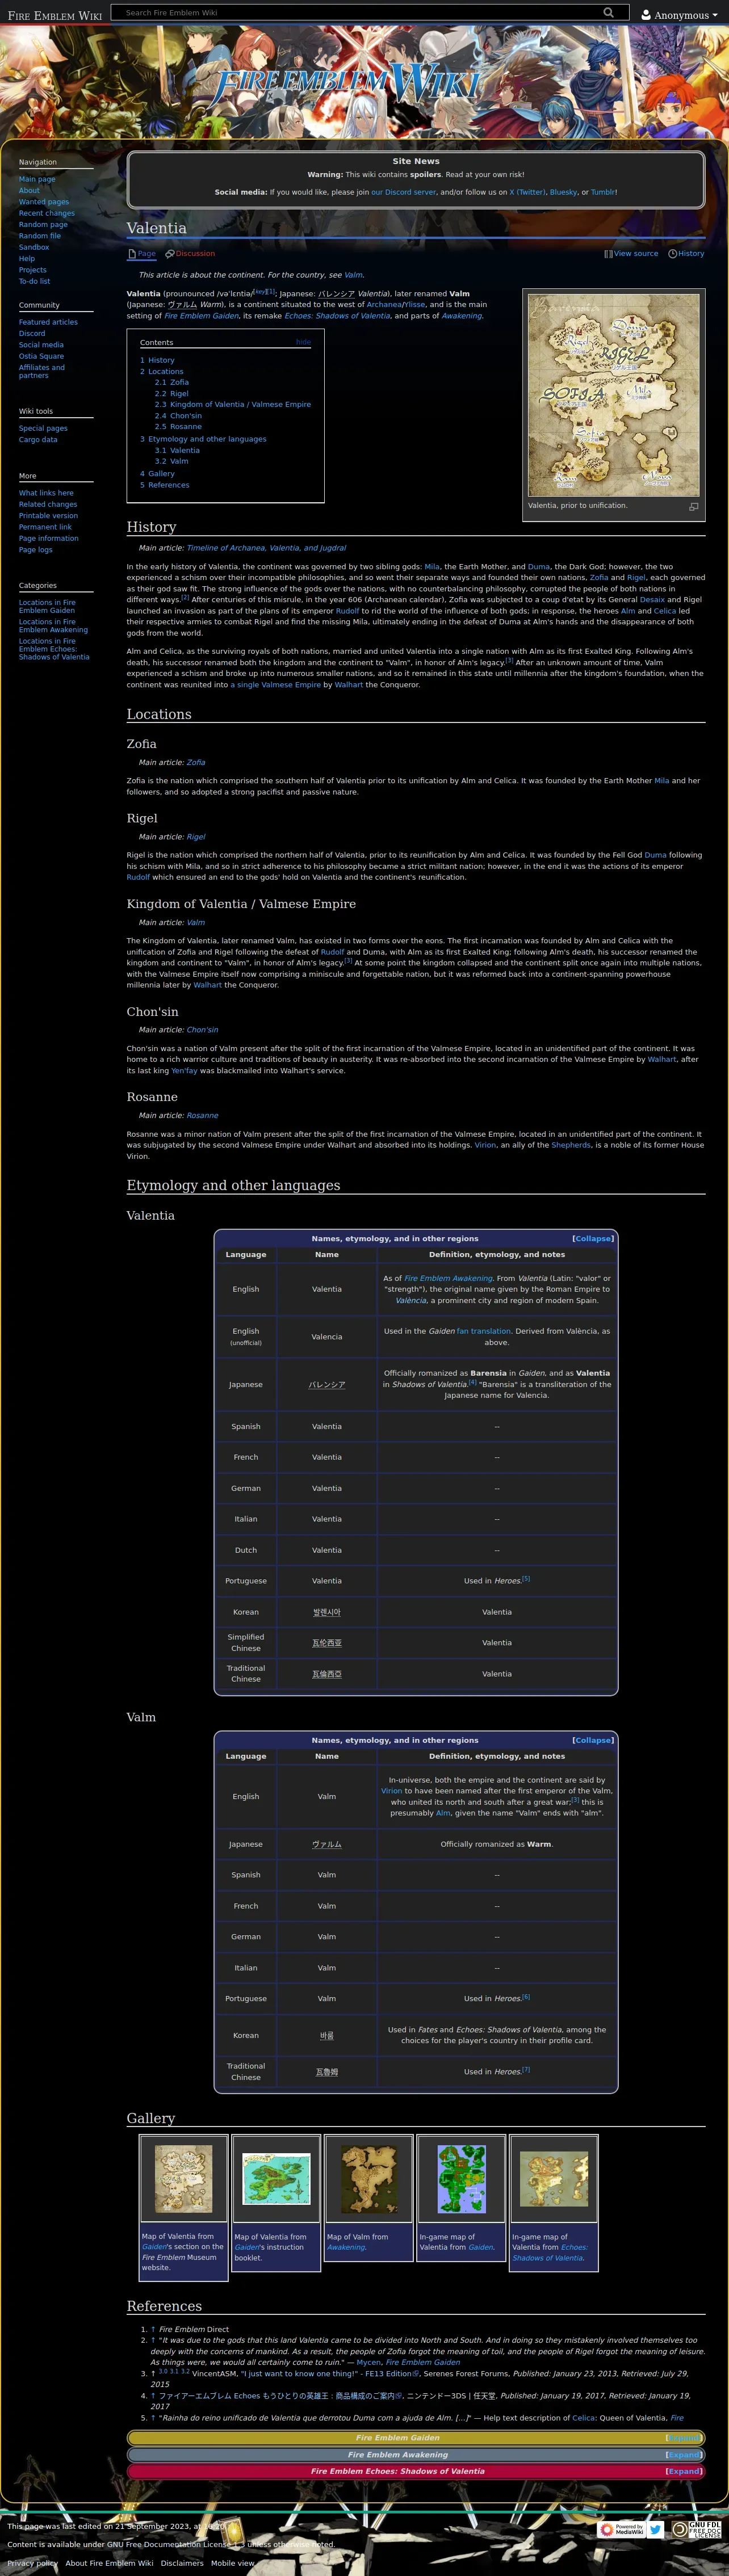Go to a Random page
Screen dimensions: 729x2576
click(43, 225)
